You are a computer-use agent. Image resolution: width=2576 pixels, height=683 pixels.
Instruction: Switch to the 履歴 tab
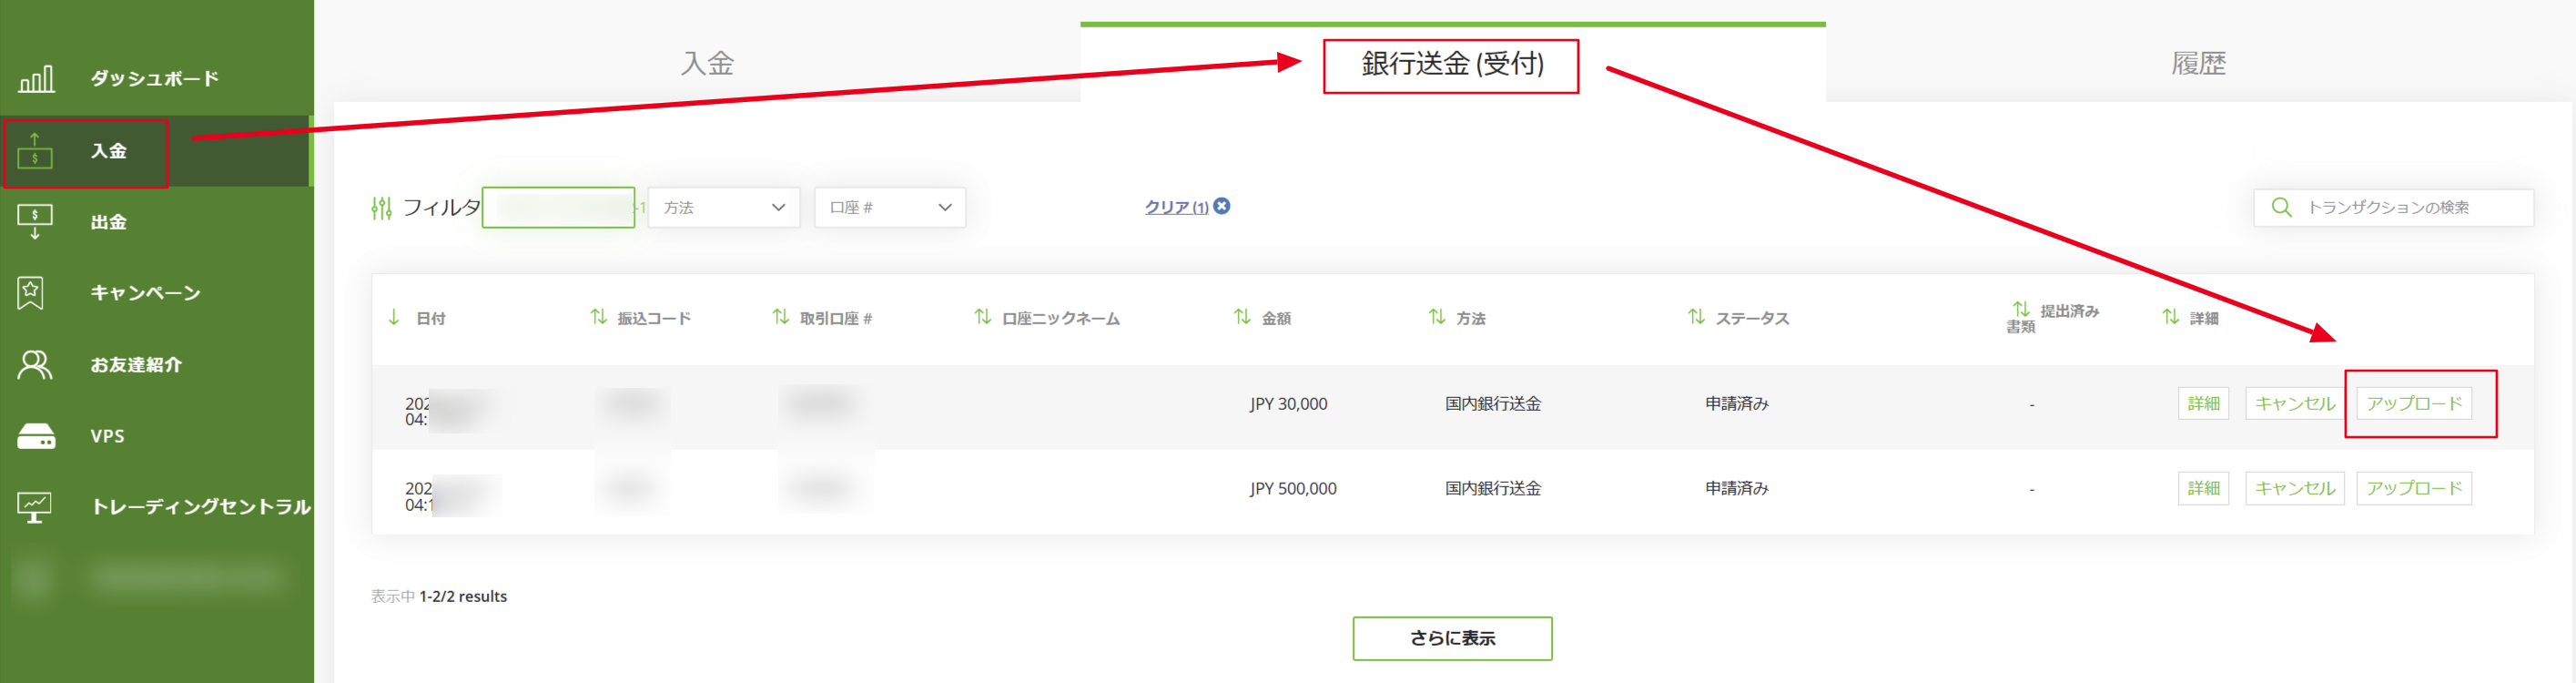click(2198, 64)
